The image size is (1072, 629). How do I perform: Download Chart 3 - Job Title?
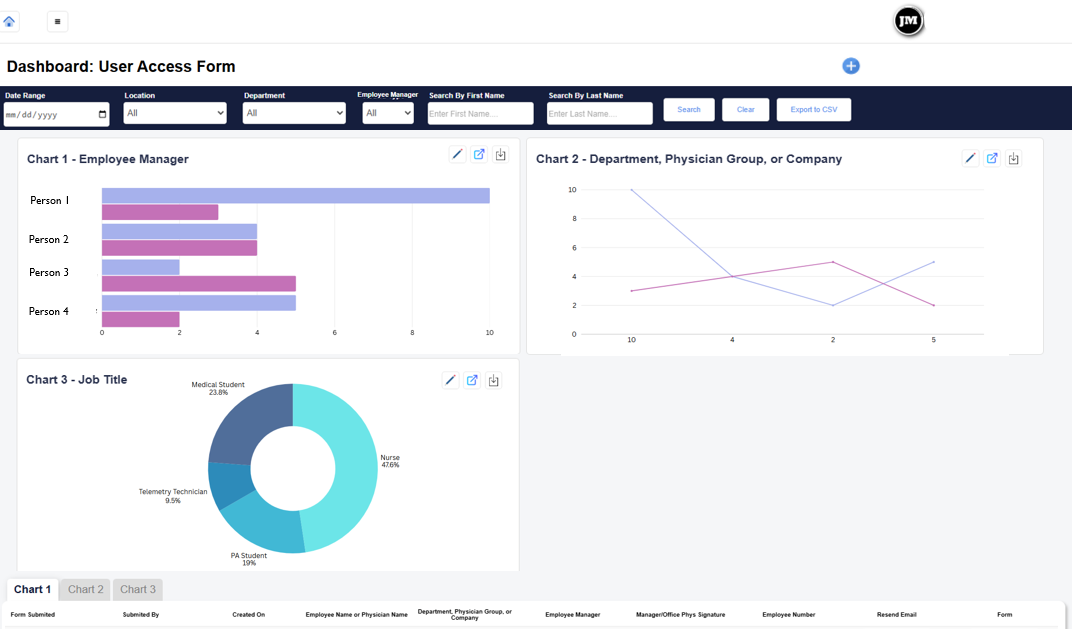494,380
